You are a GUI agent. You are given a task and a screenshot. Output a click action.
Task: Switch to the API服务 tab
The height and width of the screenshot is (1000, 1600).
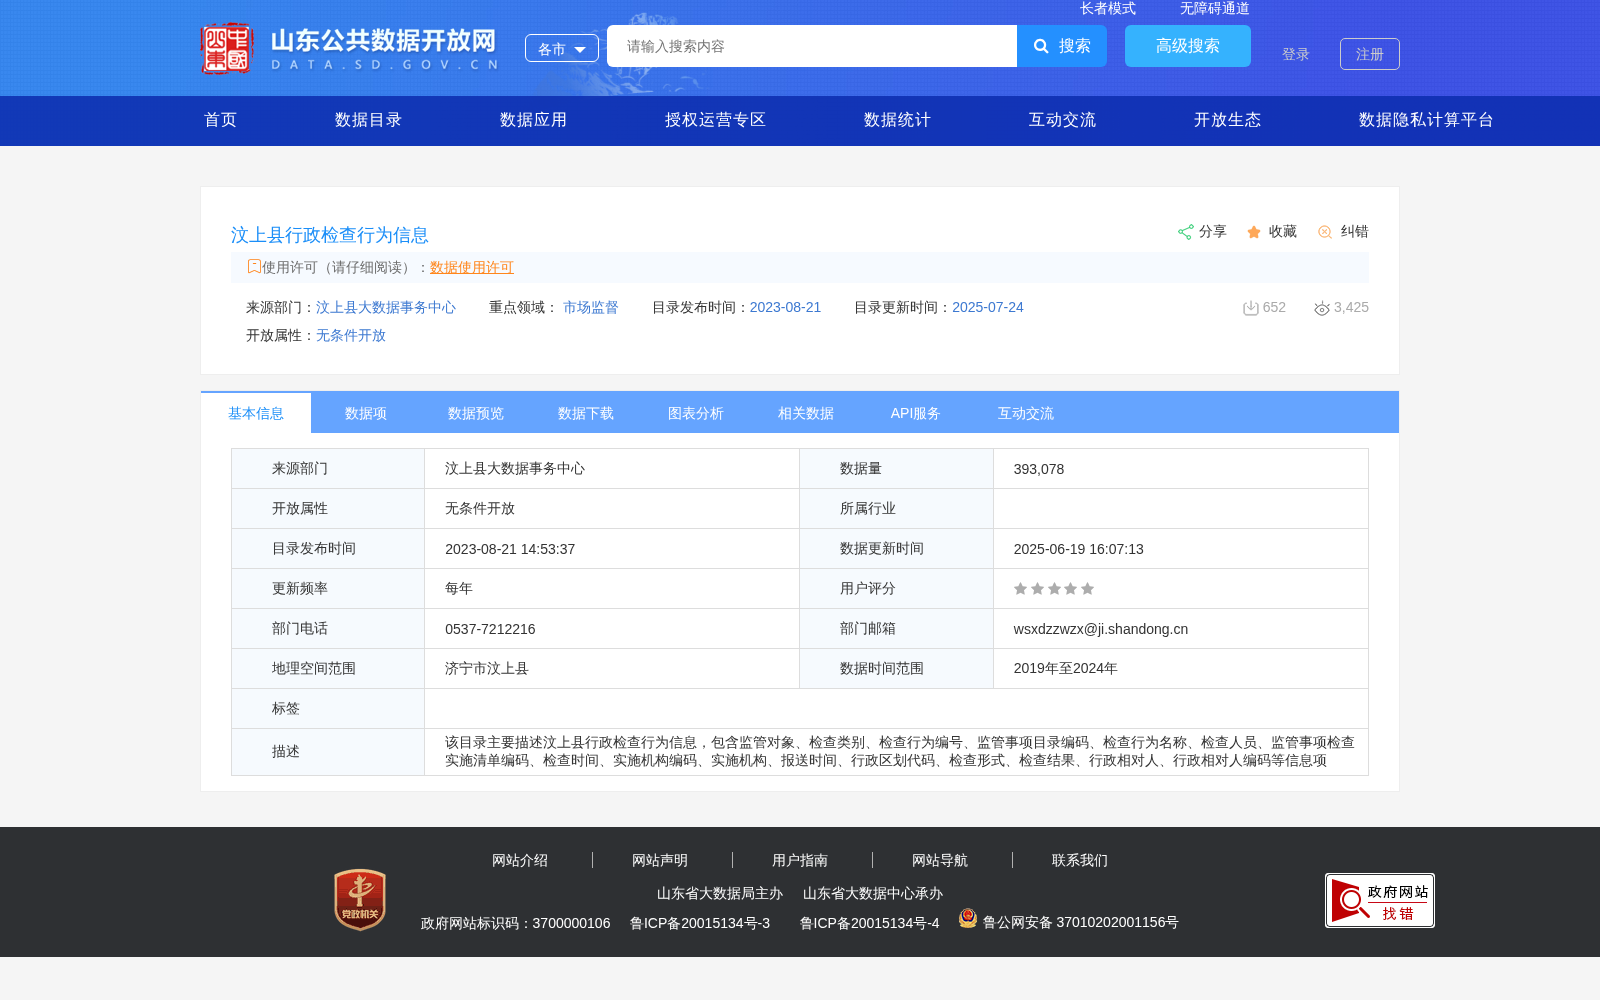(916, 413)
